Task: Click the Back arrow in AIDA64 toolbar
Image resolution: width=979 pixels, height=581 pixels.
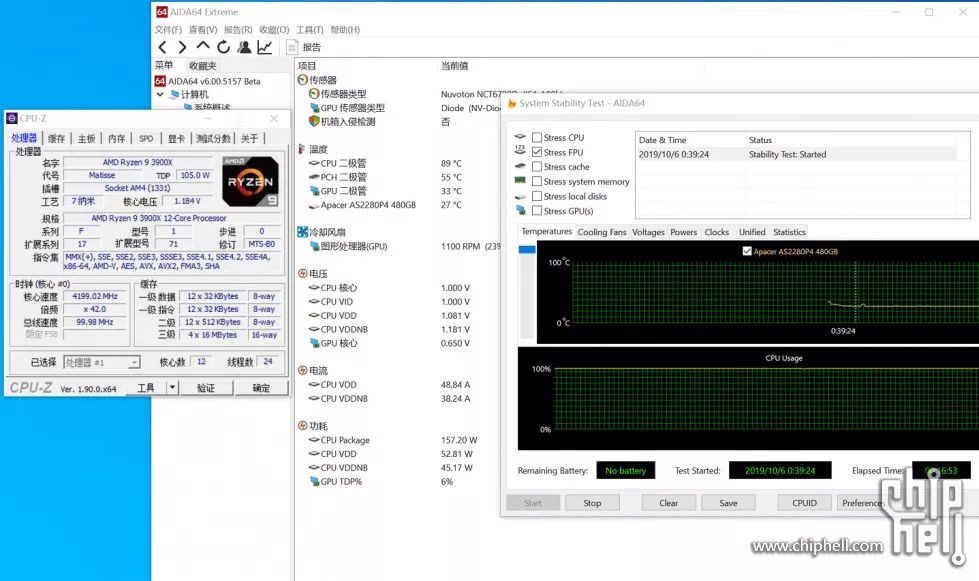Action: 163,47
